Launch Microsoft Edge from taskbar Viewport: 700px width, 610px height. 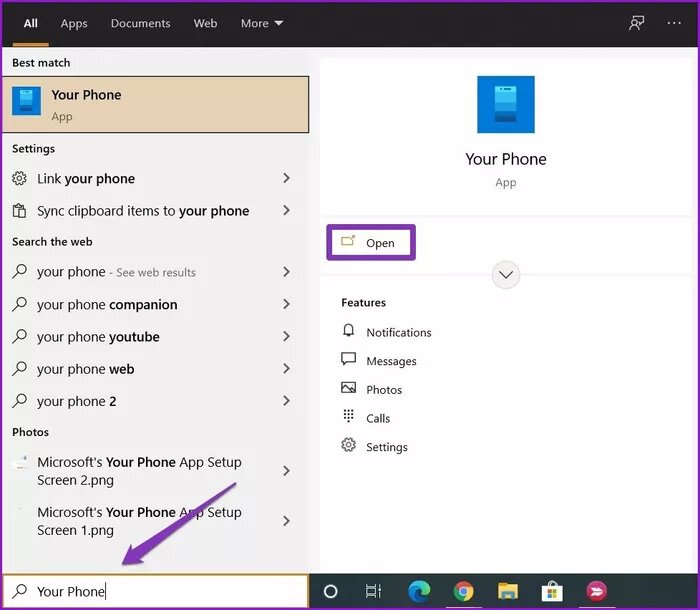tap(419, 591)
